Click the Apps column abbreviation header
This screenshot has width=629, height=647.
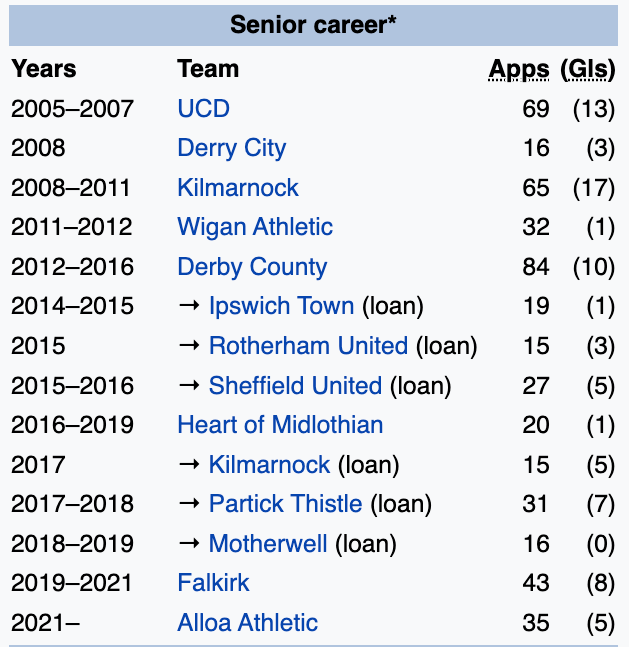point(519,69)
